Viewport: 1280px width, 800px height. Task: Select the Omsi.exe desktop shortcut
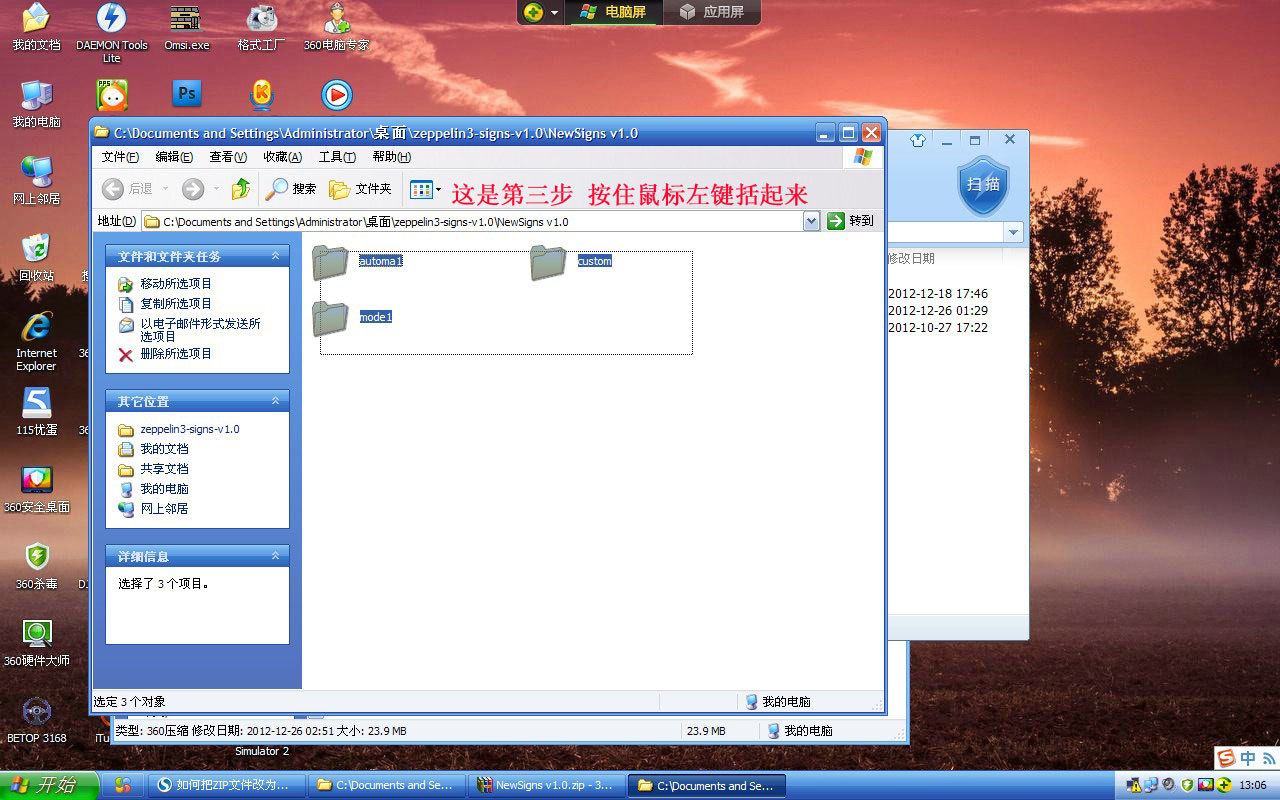point(186,27)
